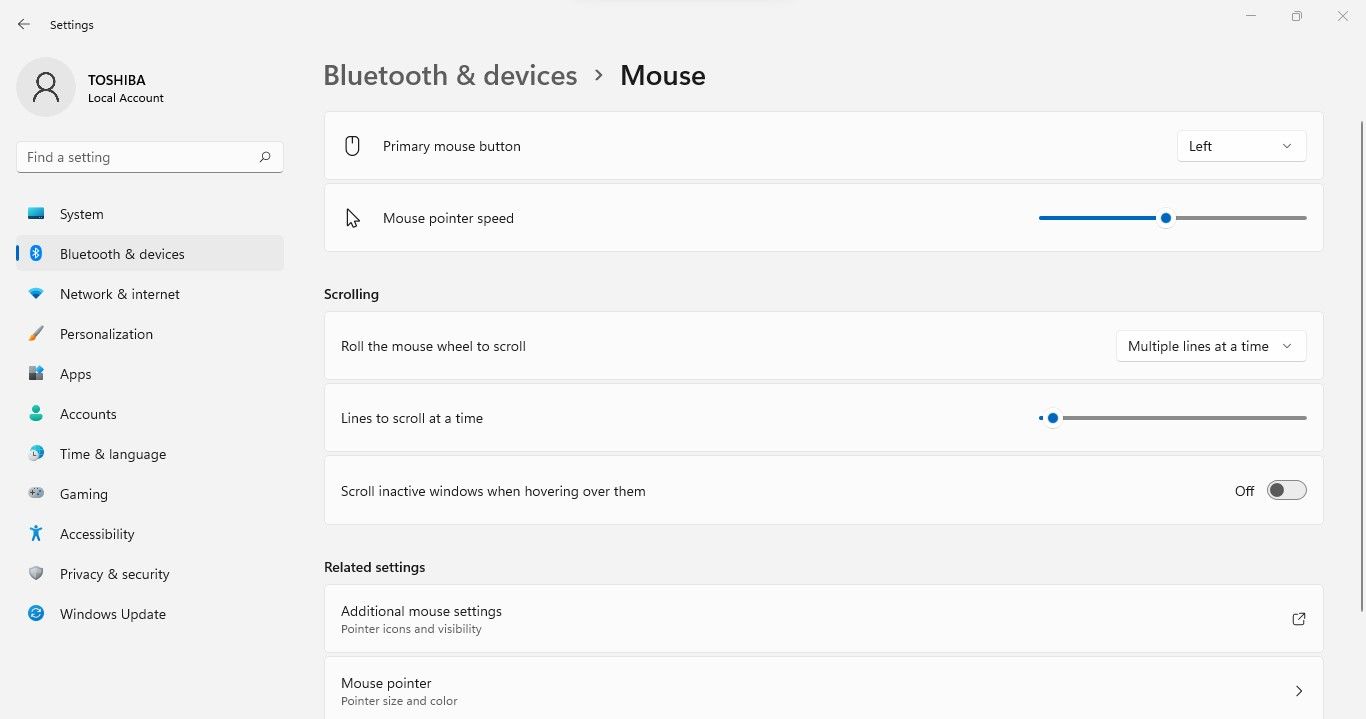Click the search magnifier in Find a setting
The height and width of the screenshot is (719, 1366).
coord(265,157)
